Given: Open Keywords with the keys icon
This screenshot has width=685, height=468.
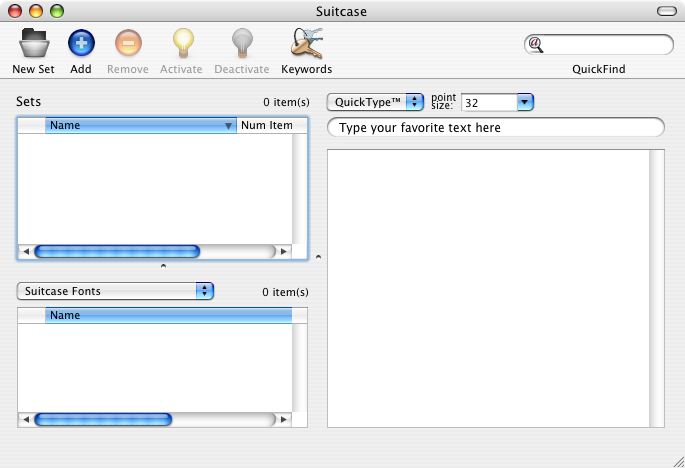Looking at the screenshot, I should tap(307, 43).
